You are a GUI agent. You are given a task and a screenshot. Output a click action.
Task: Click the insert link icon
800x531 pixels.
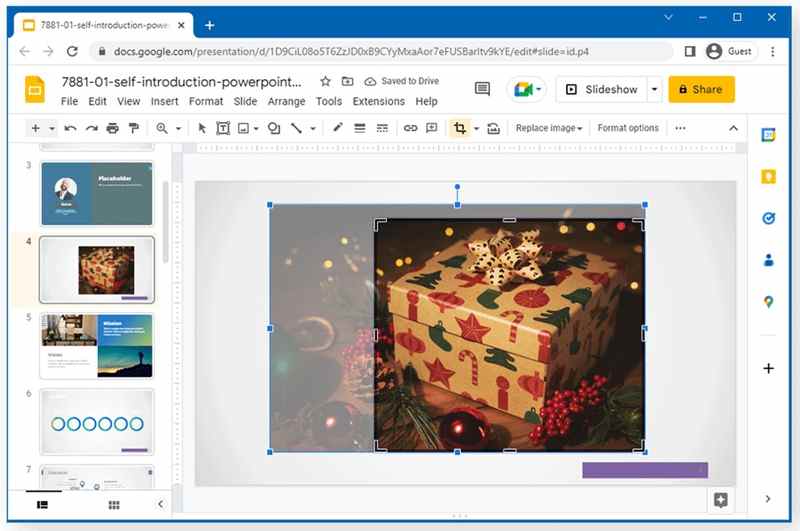[410, 128]
